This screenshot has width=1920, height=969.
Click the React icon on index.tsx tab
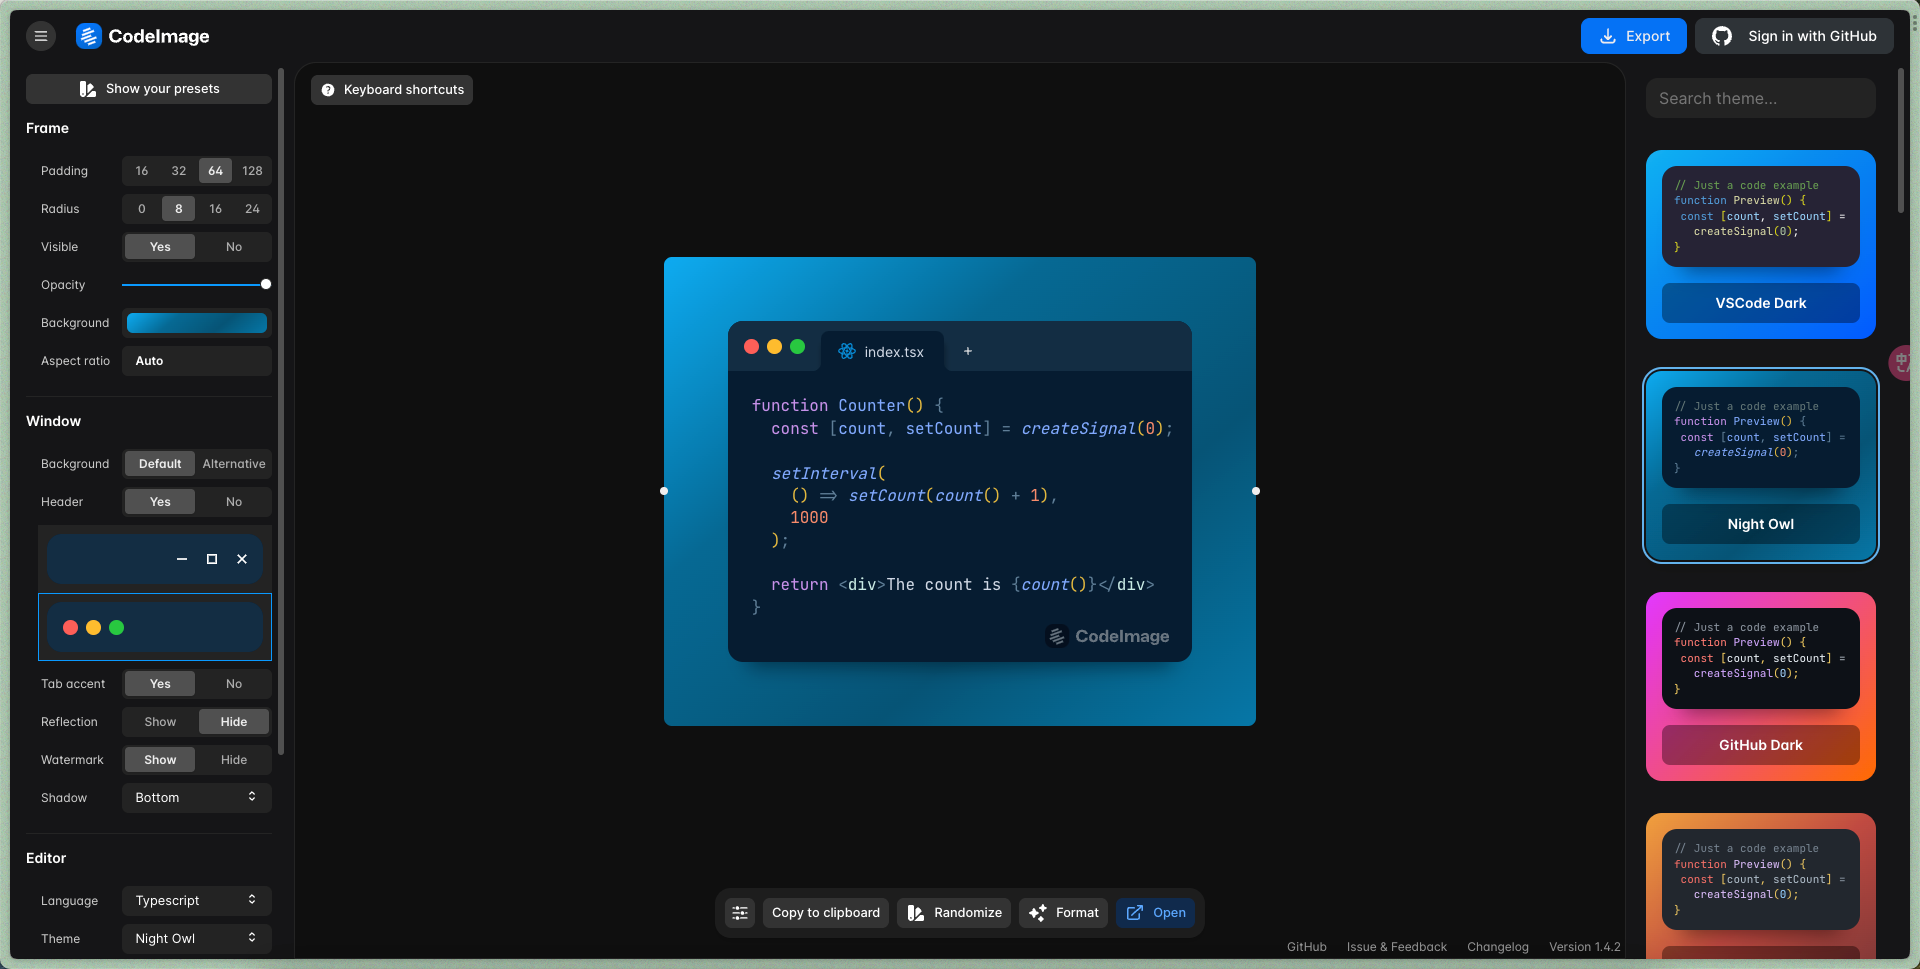tap(847, 352)
